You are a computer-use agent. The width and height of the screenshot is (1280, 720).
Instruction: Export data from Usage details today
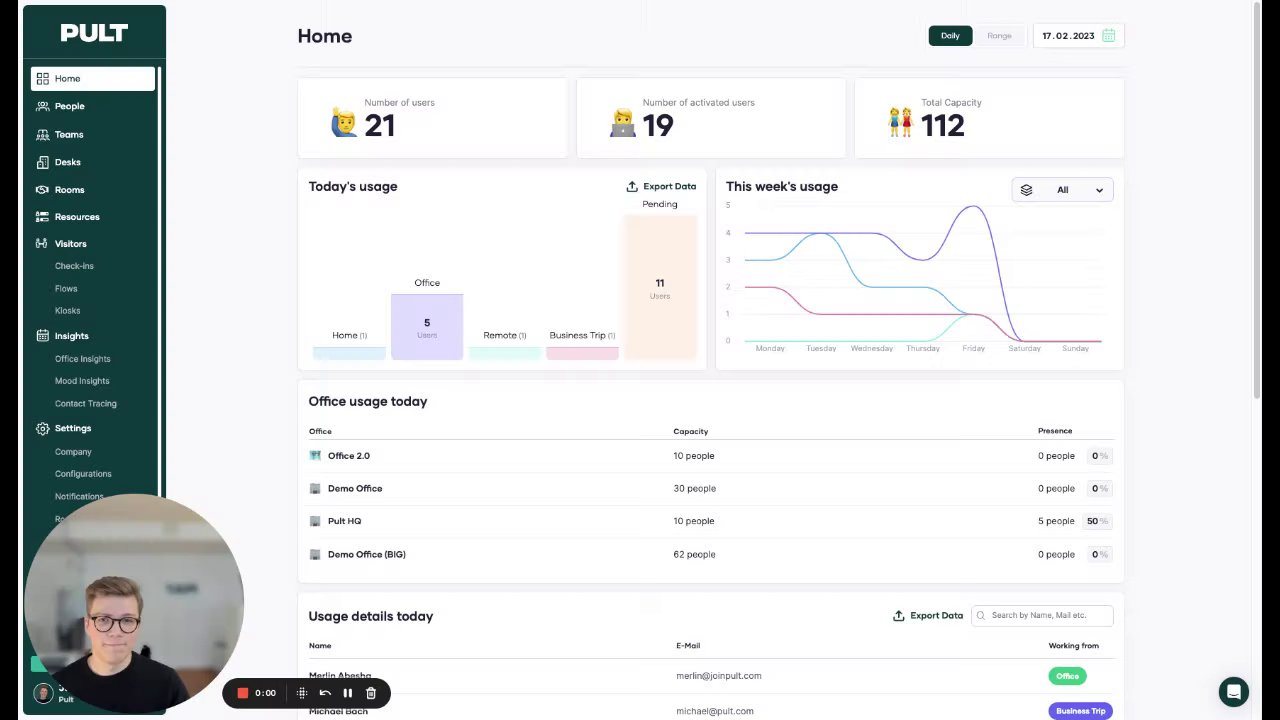pyautogui.click(x=928, y=616)
